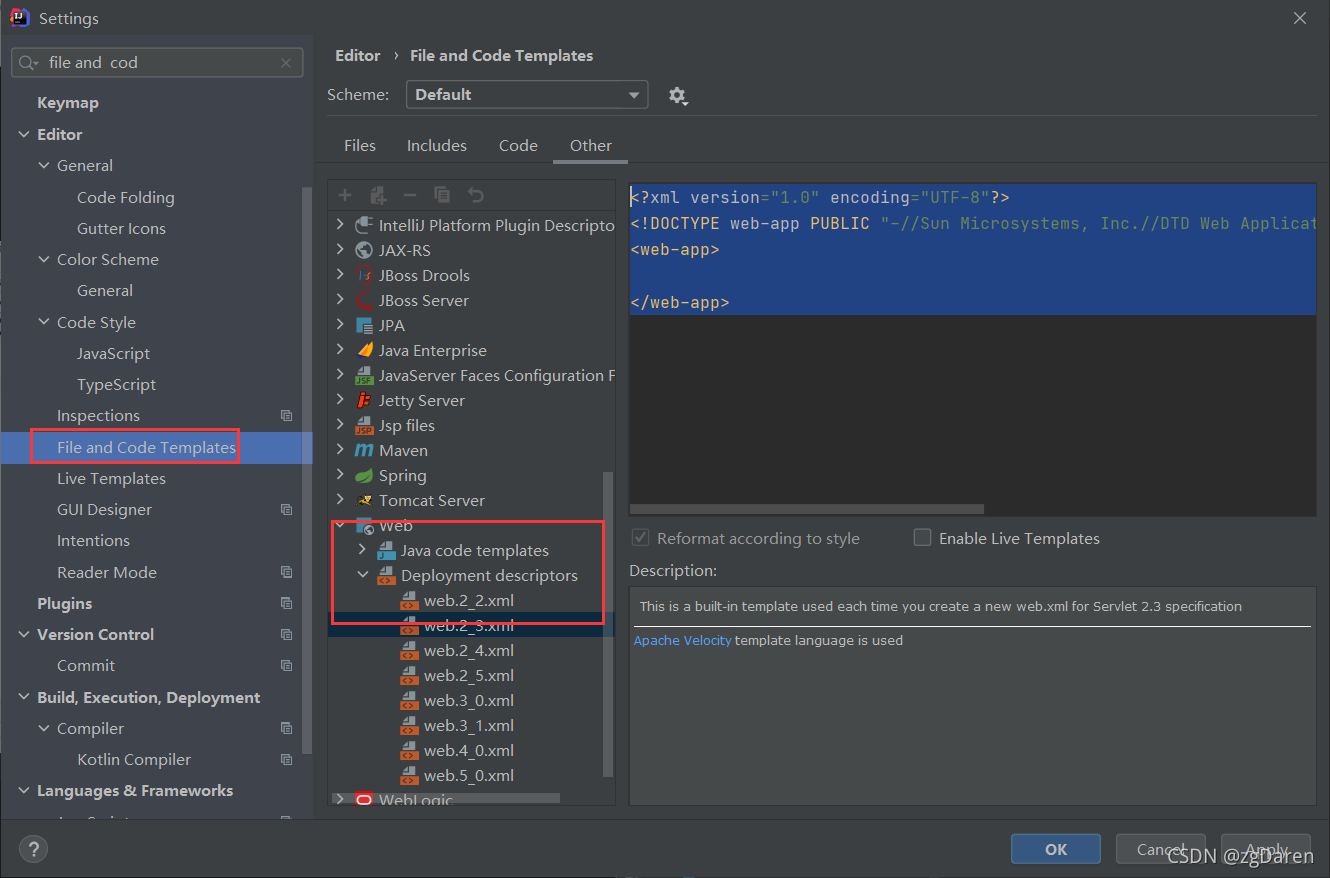Select the web.5_0.xml template
Viewport: 1330px width, 878px height.
(469, 776)
